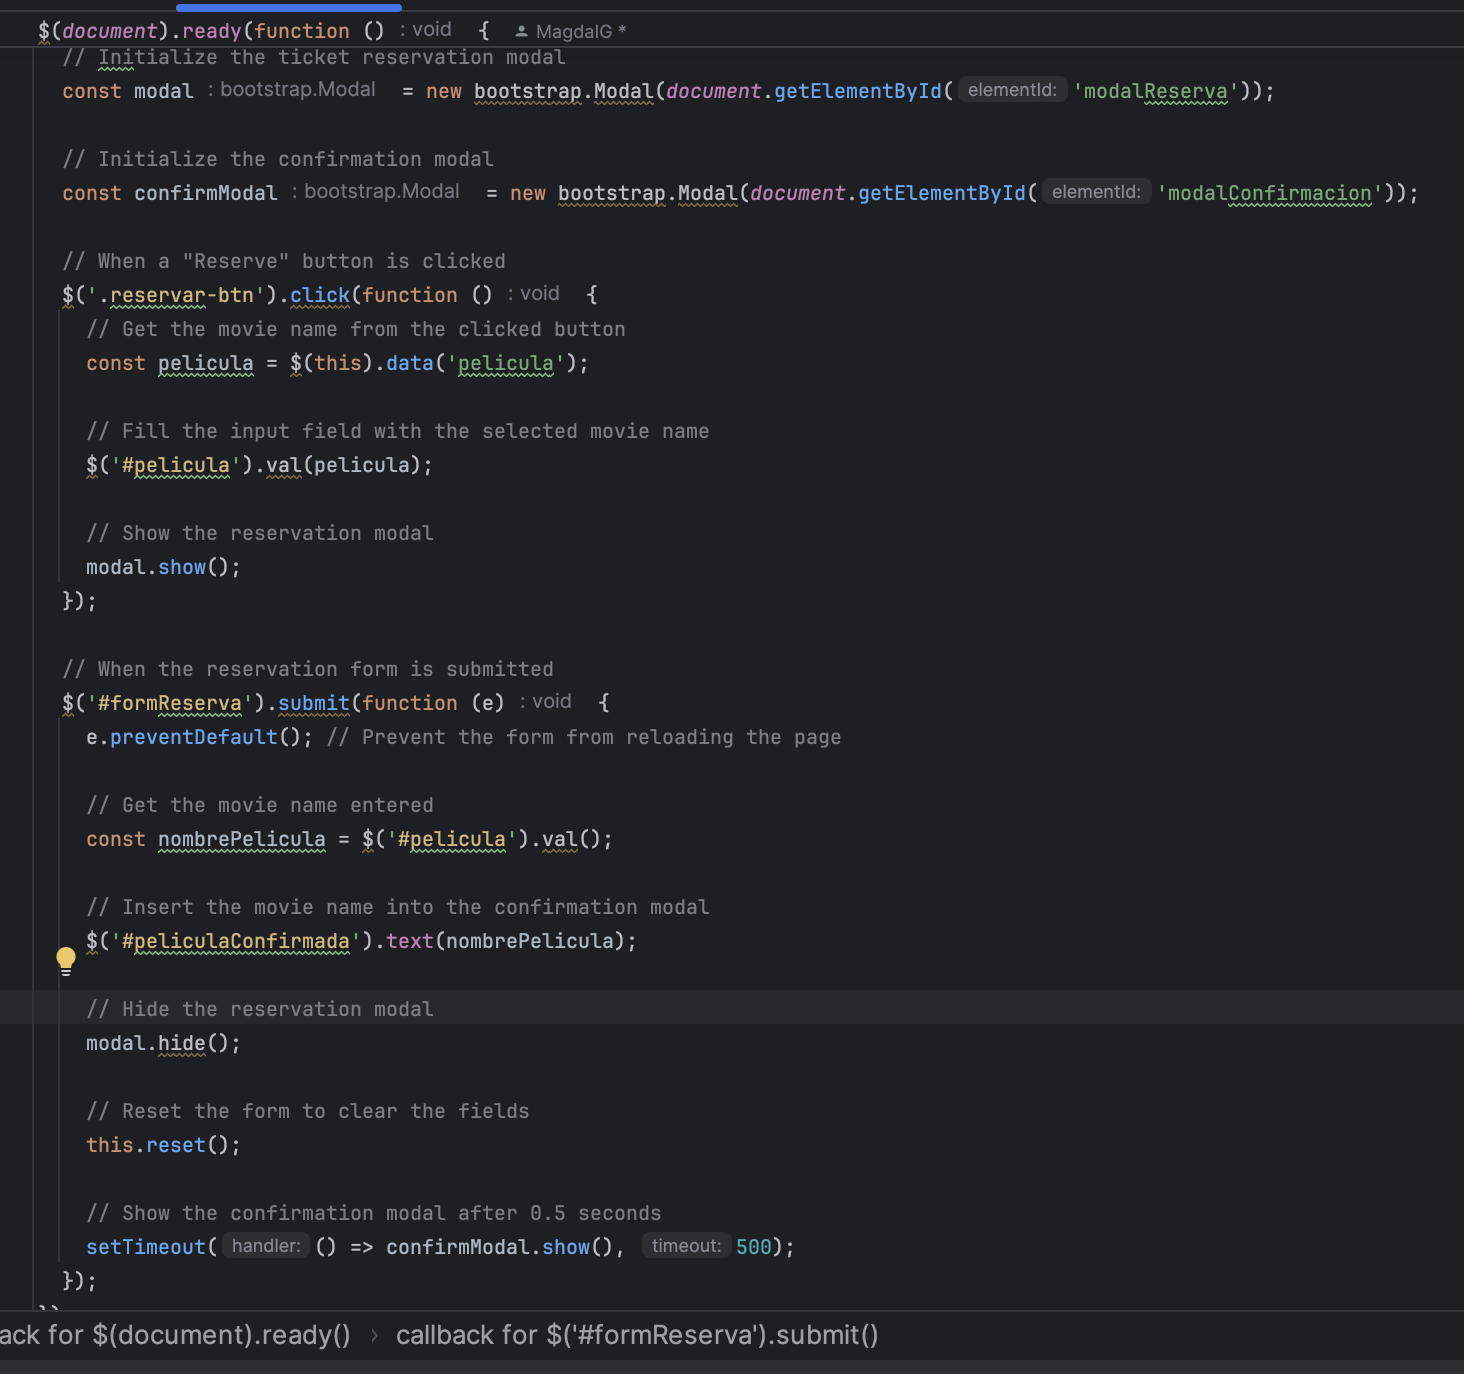Click the 'modalConfirmacion' string literal
This screenshot has width=1464, height=1374.
click(x=1270, y=193)
